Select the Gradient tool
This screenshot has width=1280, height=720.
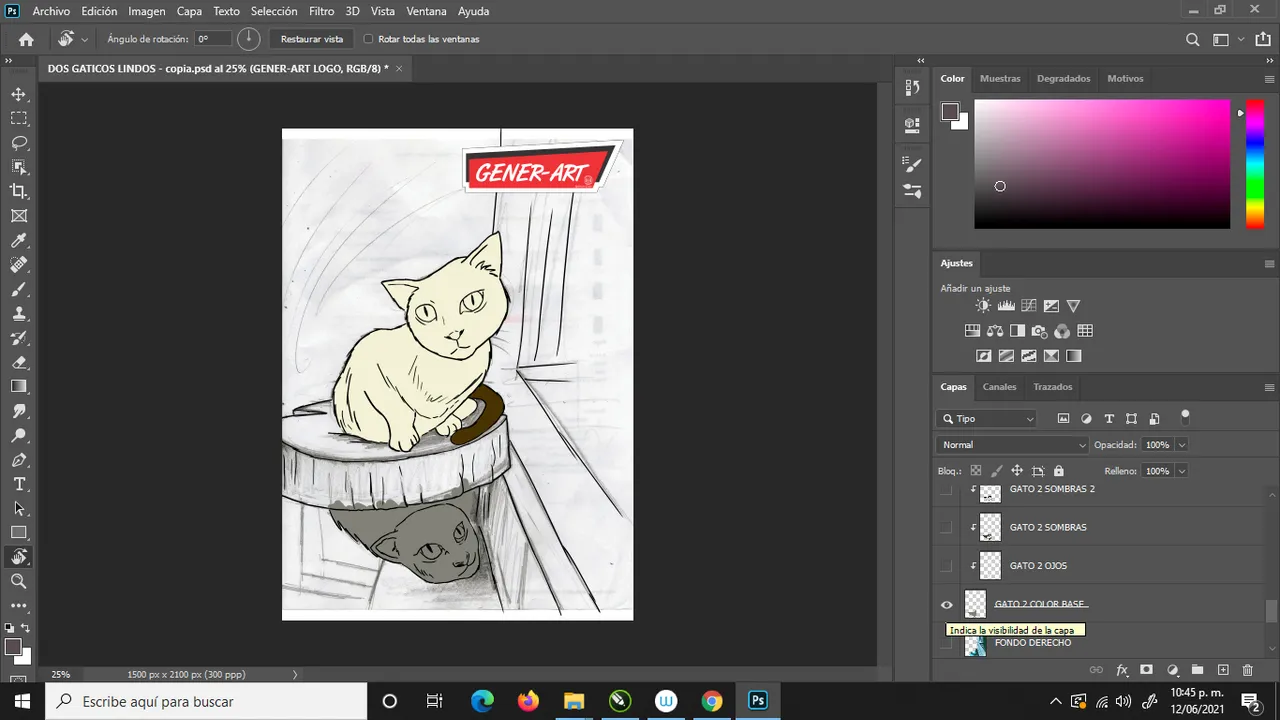coord(18,386)
